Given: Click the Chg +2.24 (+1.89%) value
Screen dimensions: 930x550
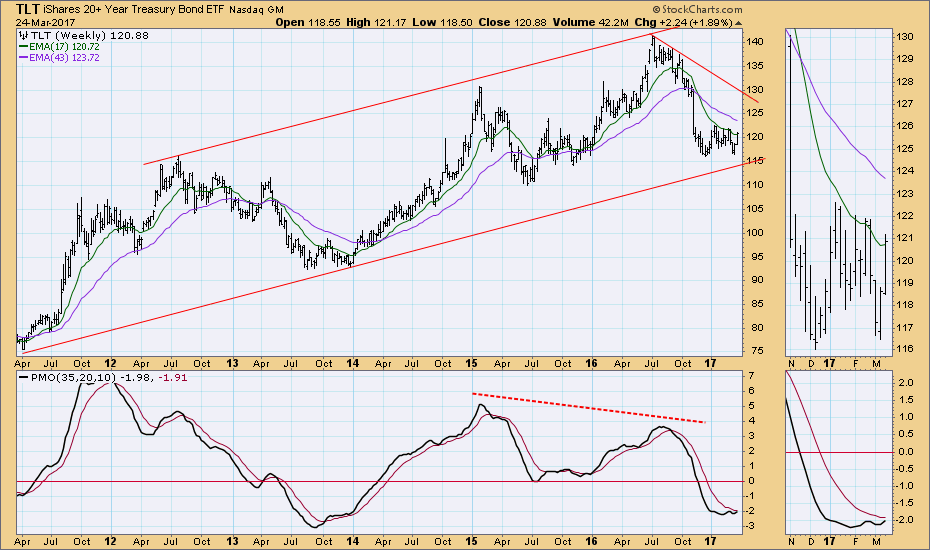Looking at the screenshot, I should 683,22.
